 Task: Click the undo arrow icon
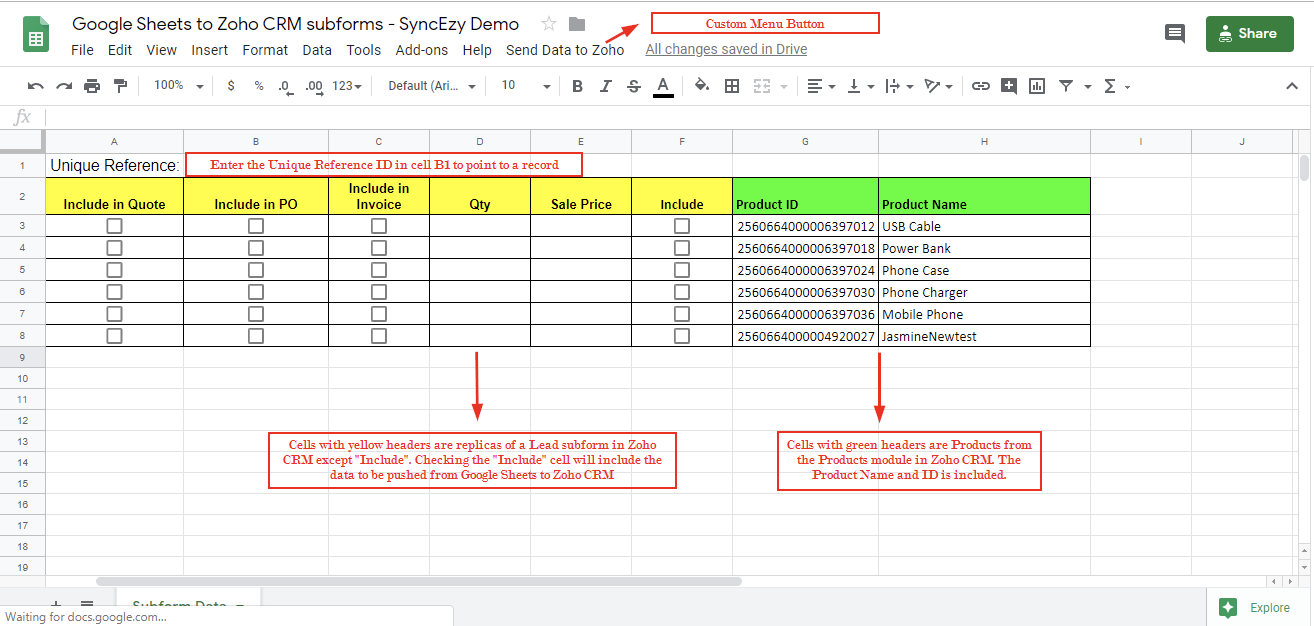36,86
